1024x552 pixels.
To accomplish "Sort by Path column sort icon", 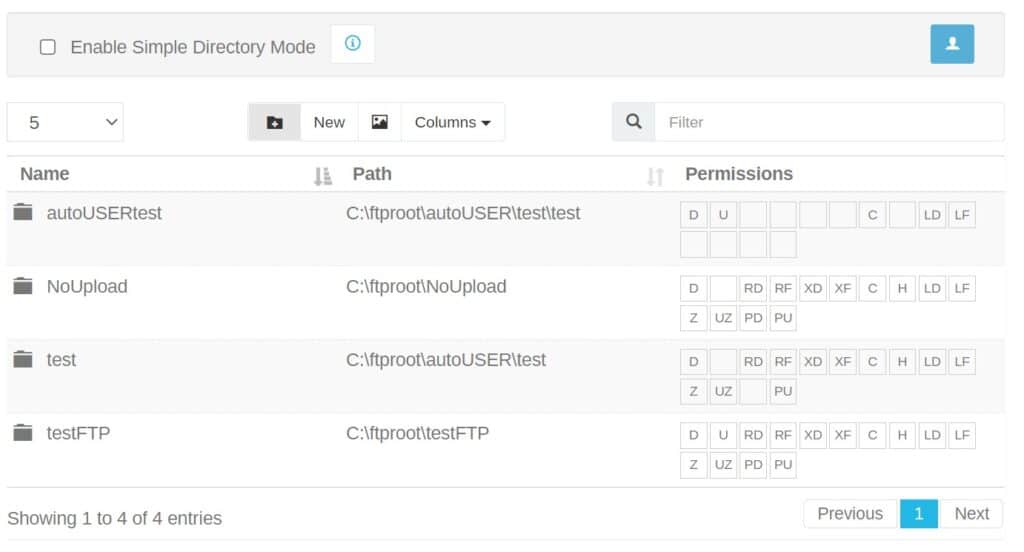I will click(x=655, y=176).
